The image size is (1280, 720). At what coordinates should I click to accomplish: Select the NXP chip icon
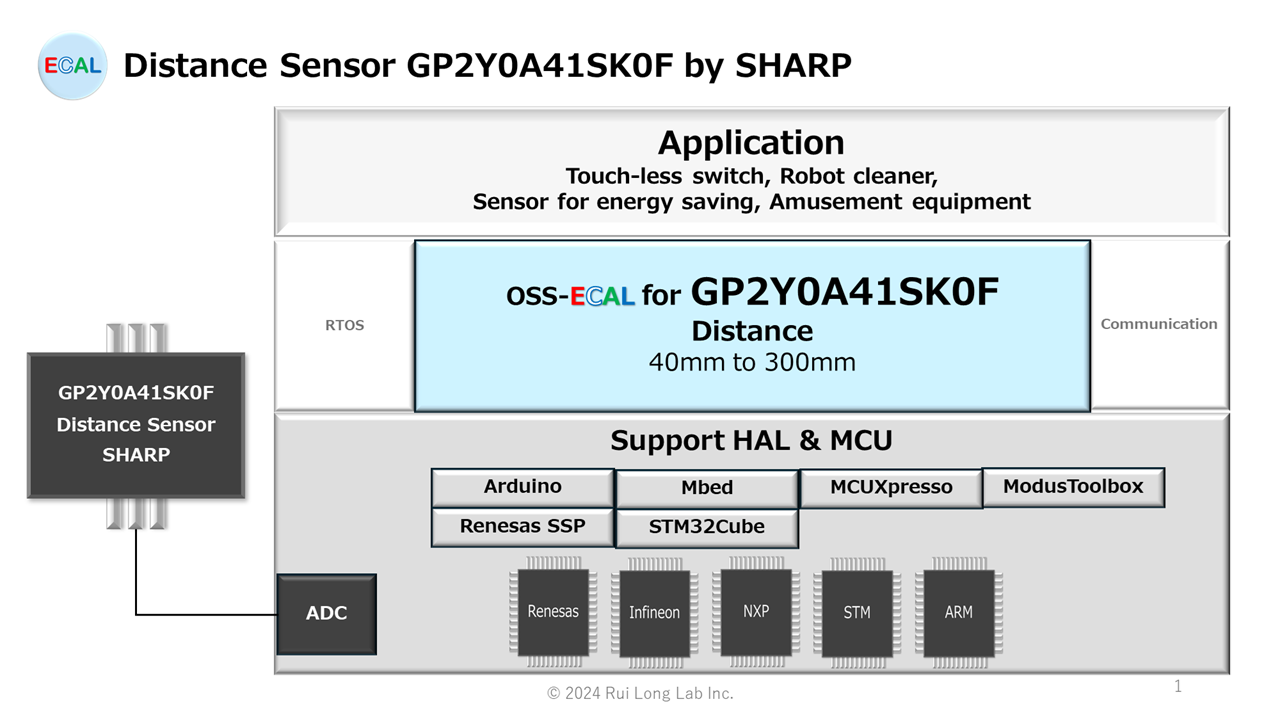point(756,610)
